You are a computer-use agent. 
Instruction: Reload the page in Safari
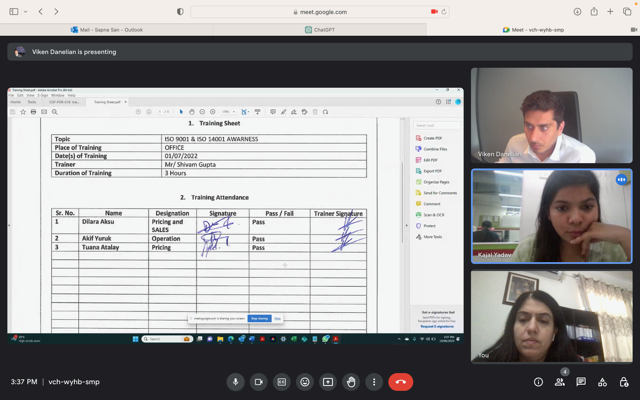pos(444,12)
